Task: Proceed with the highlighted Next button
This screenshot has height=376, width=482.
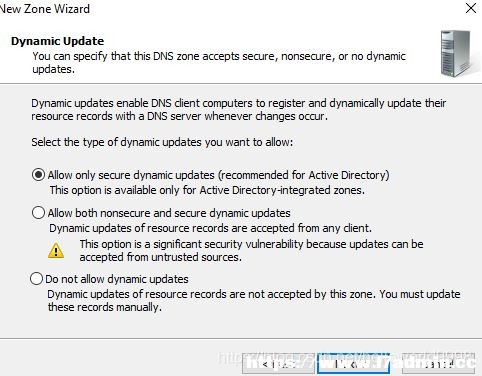Action: click(x=353, y=364)
